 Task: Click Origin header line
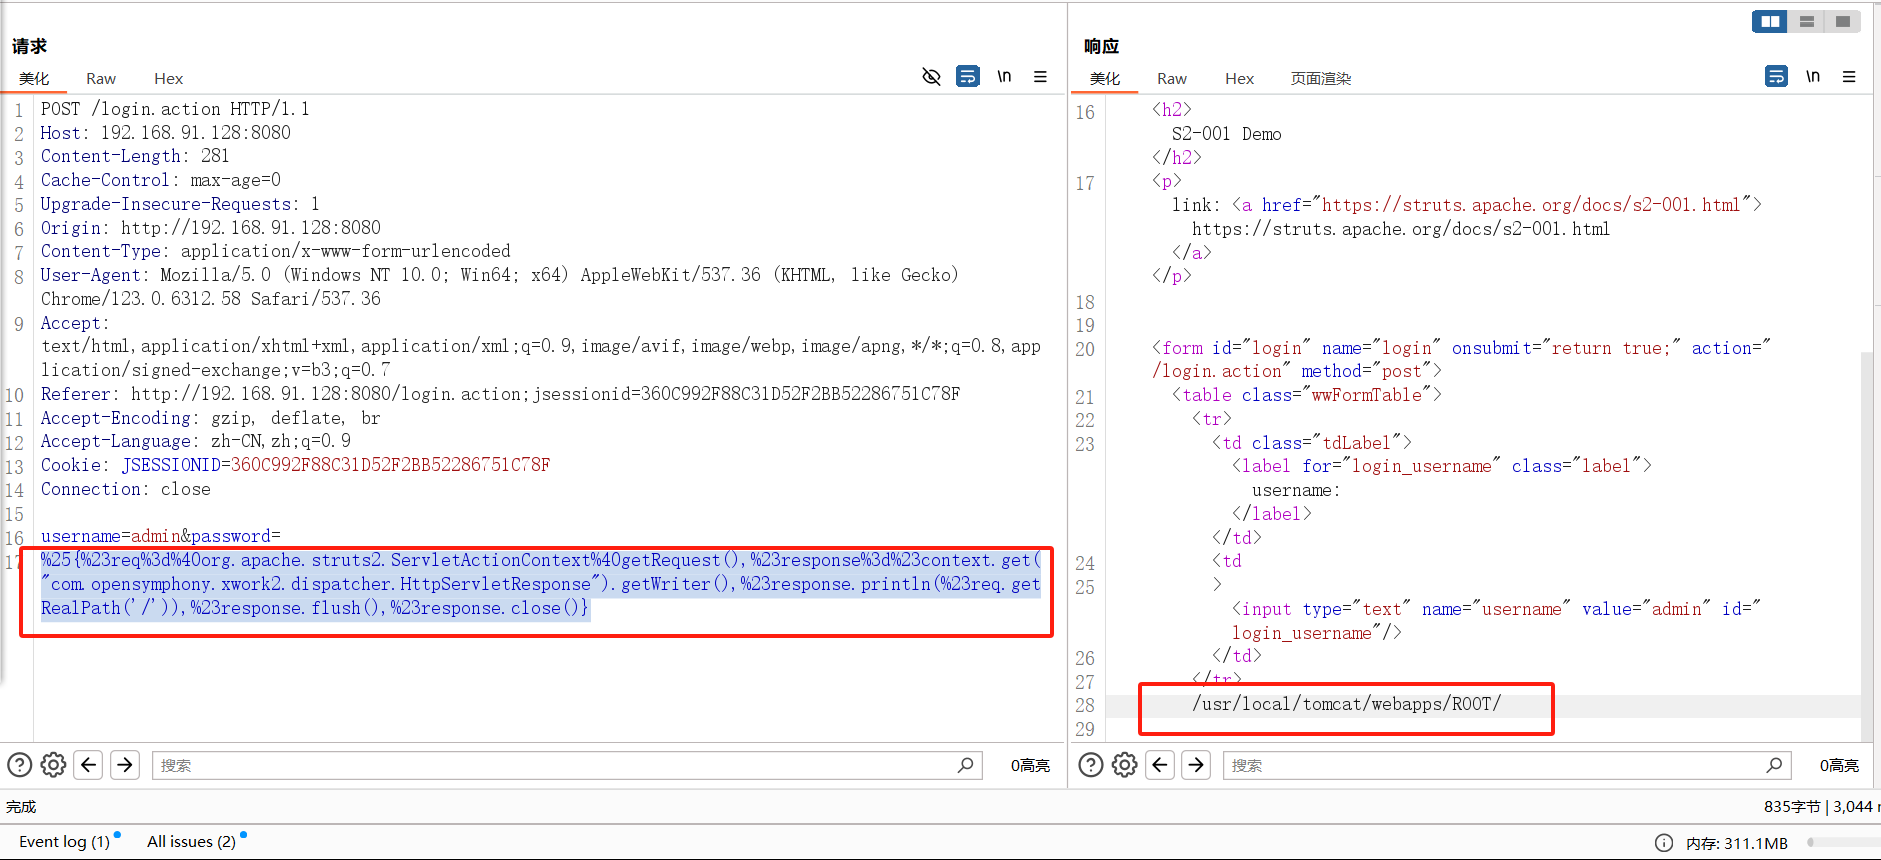pos(211,228)
